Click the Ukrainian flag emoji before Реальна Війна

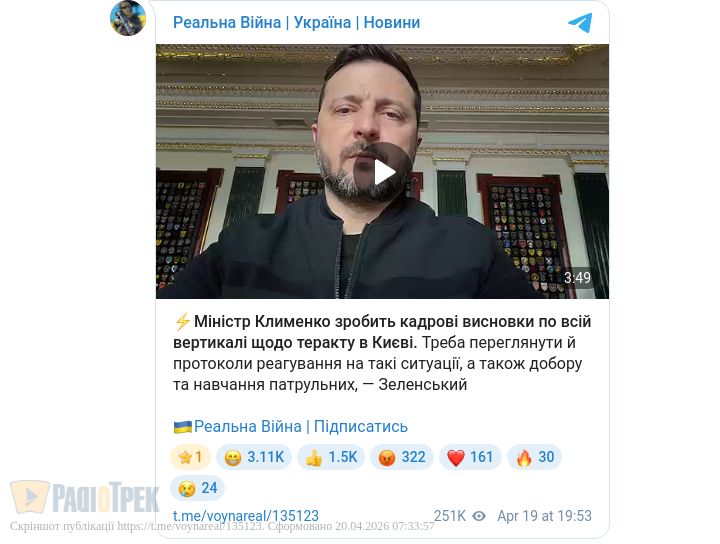point(183,426)
